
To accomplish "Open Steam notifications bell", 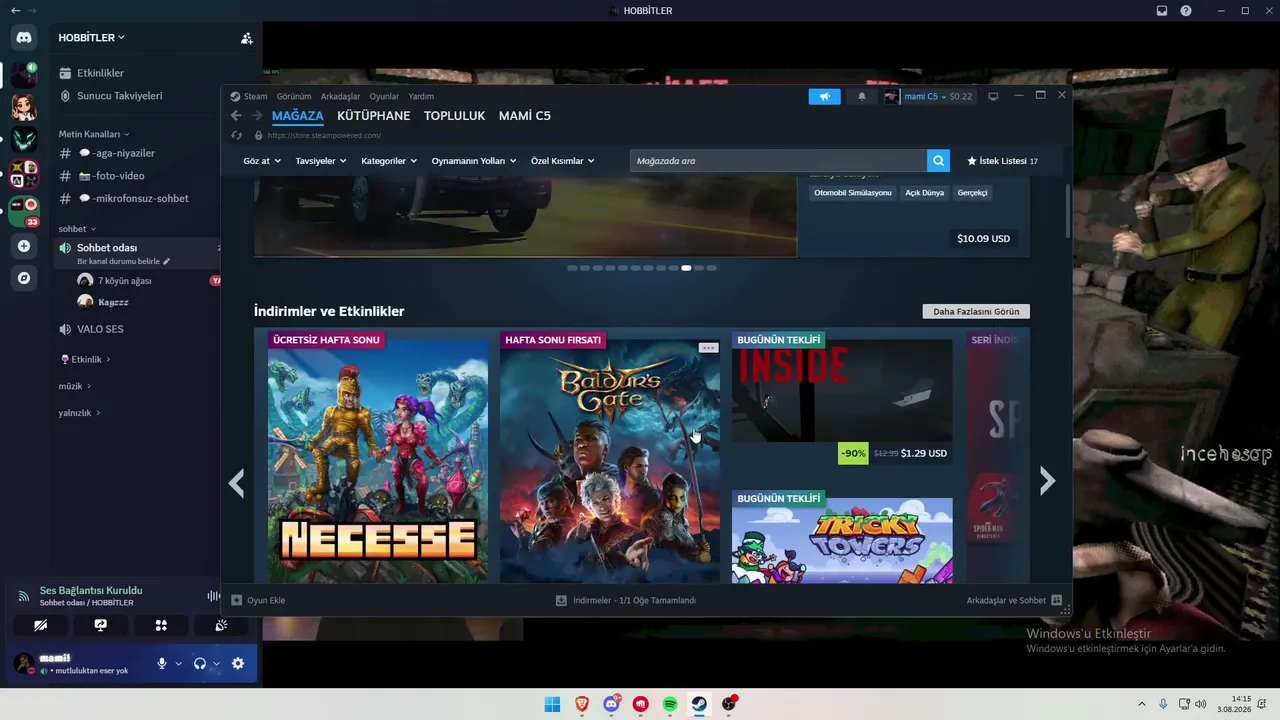I will pos(862,96).
